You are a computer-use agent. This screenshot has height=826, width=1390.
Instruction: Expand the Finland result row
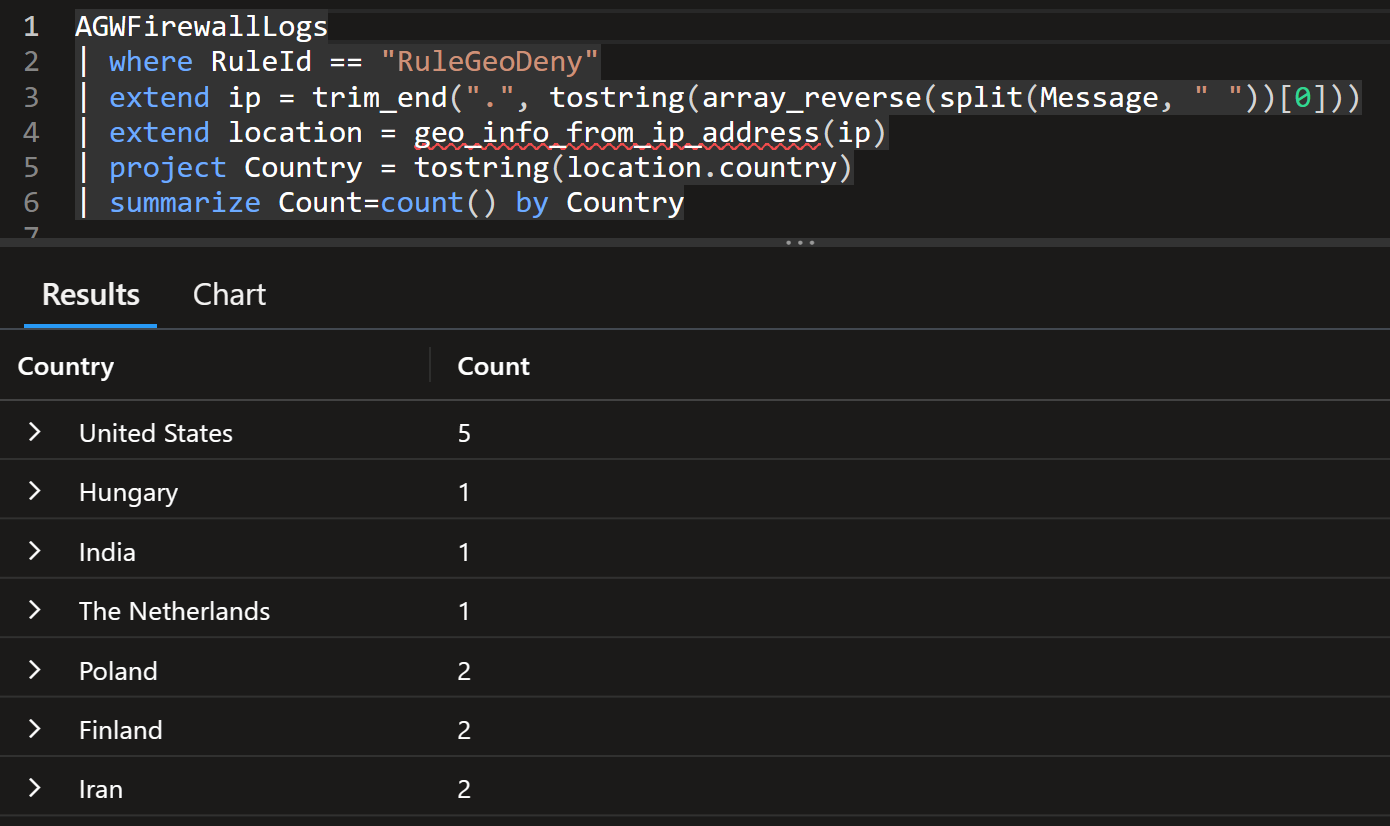(35, 729)
